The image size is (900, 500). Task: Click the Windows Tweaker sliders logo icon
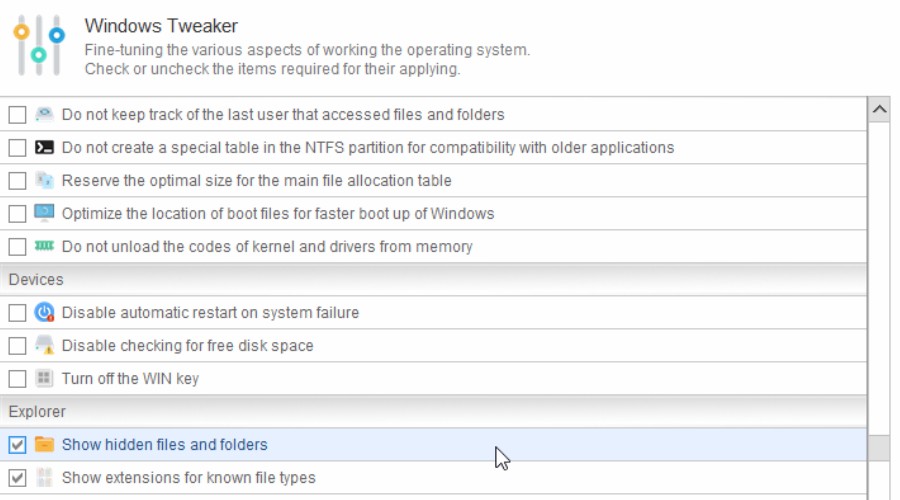(39, 45)
